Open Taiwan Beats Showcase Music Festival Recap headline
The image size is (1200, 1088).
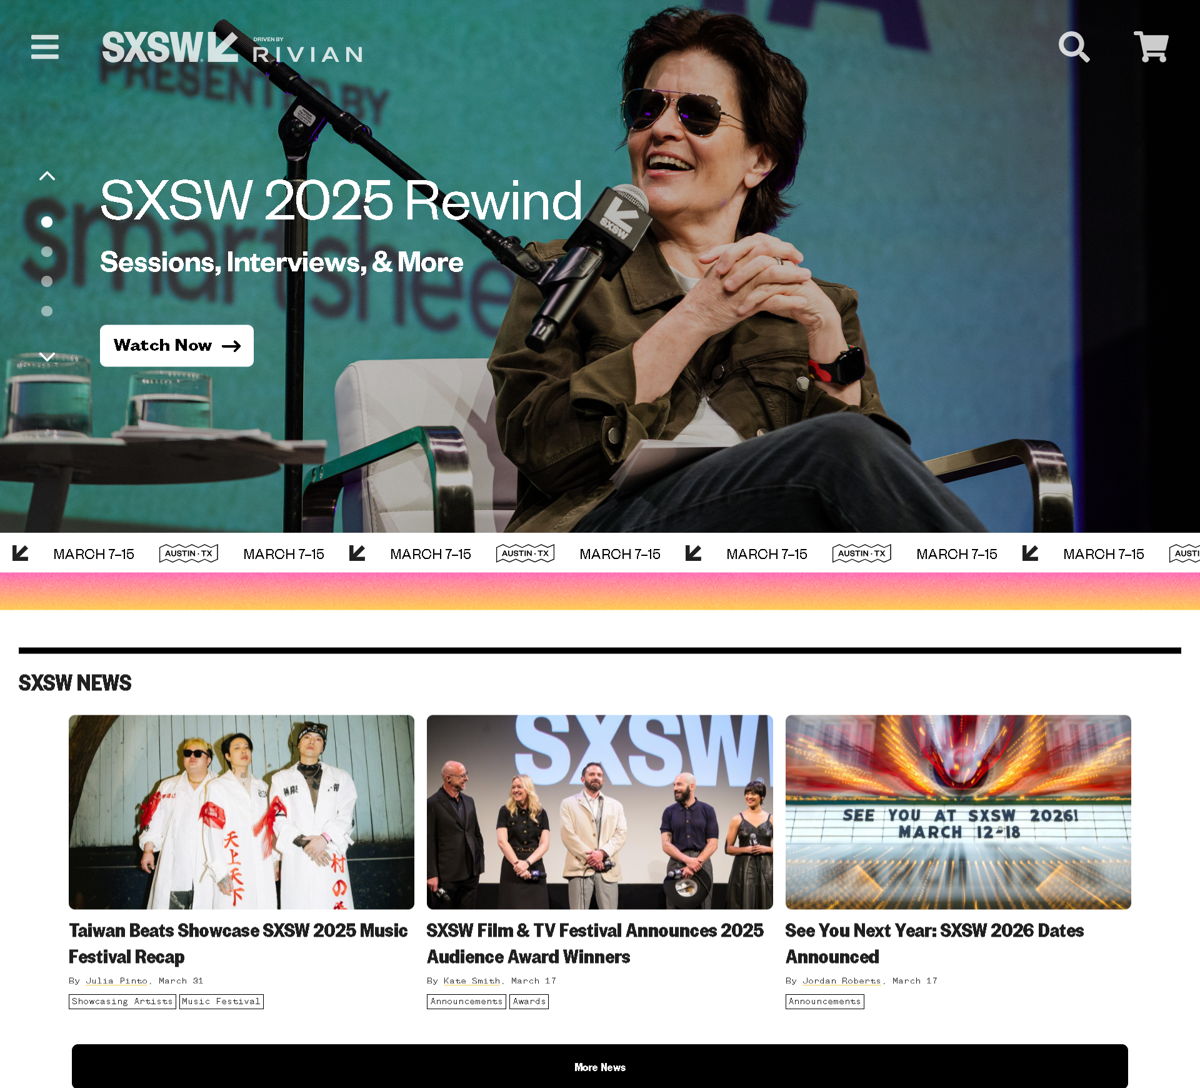pos(238,943)
